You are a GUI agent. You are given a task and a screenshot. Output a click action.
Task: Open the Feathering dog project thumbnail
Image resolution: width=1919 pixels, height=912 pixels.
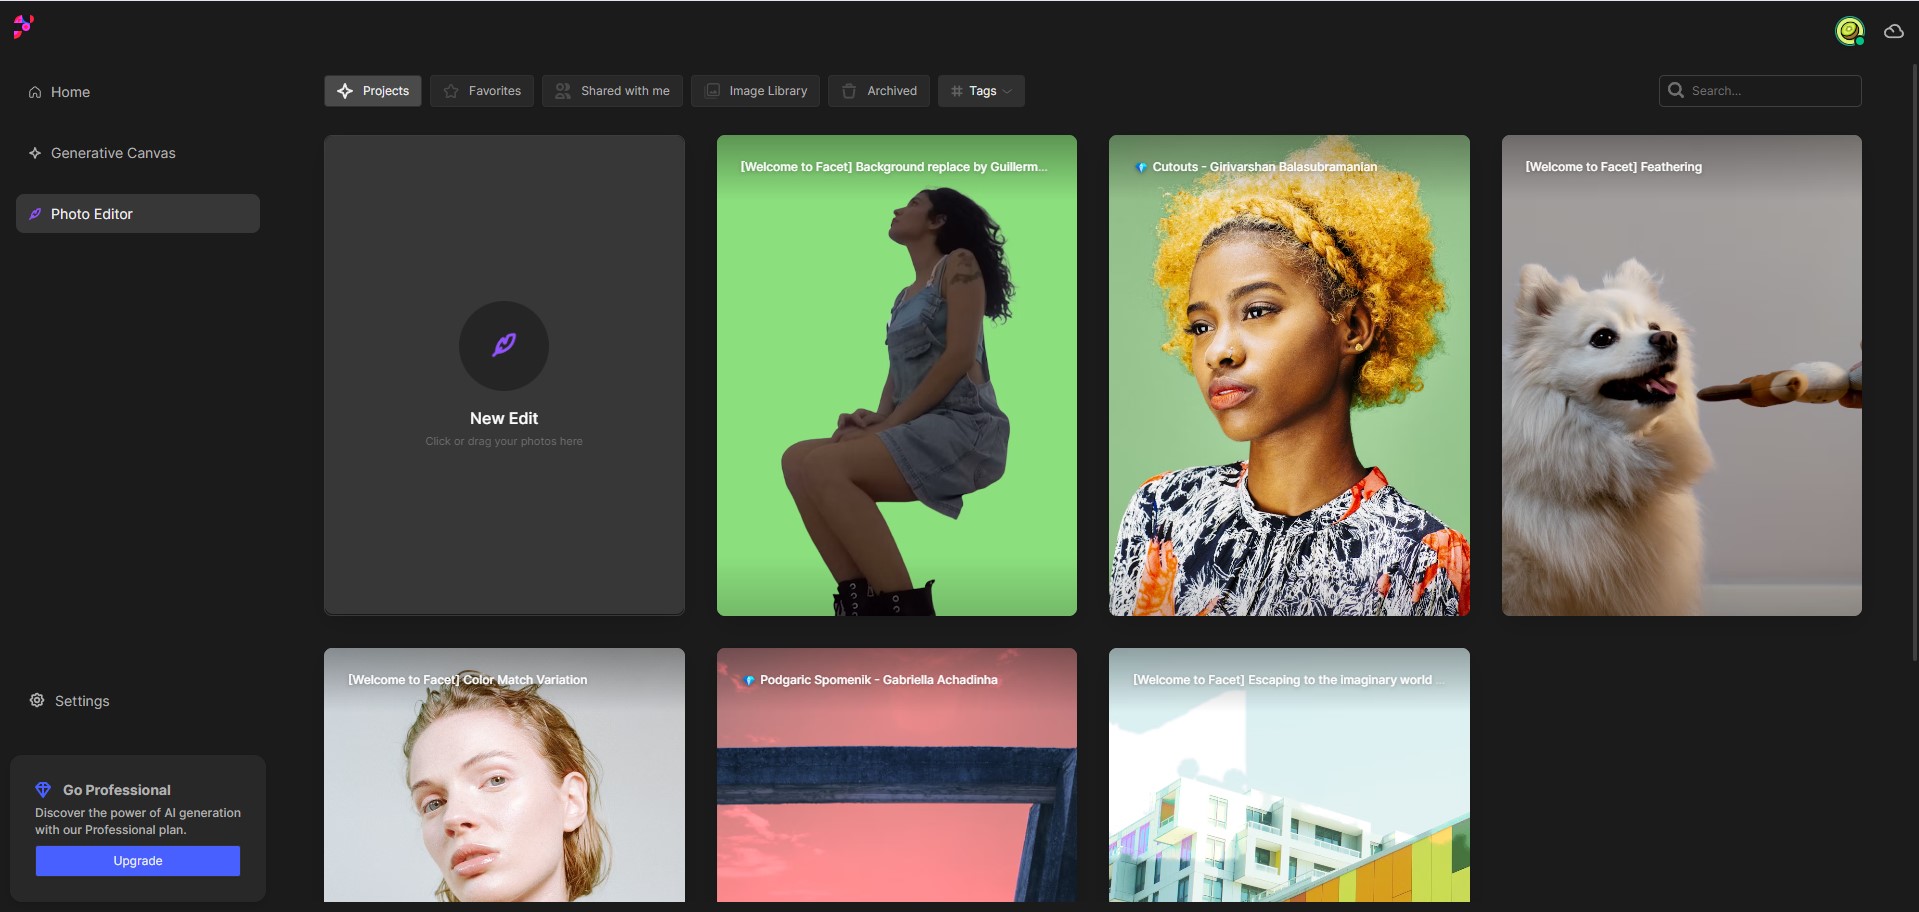[x=1681, y=375]
